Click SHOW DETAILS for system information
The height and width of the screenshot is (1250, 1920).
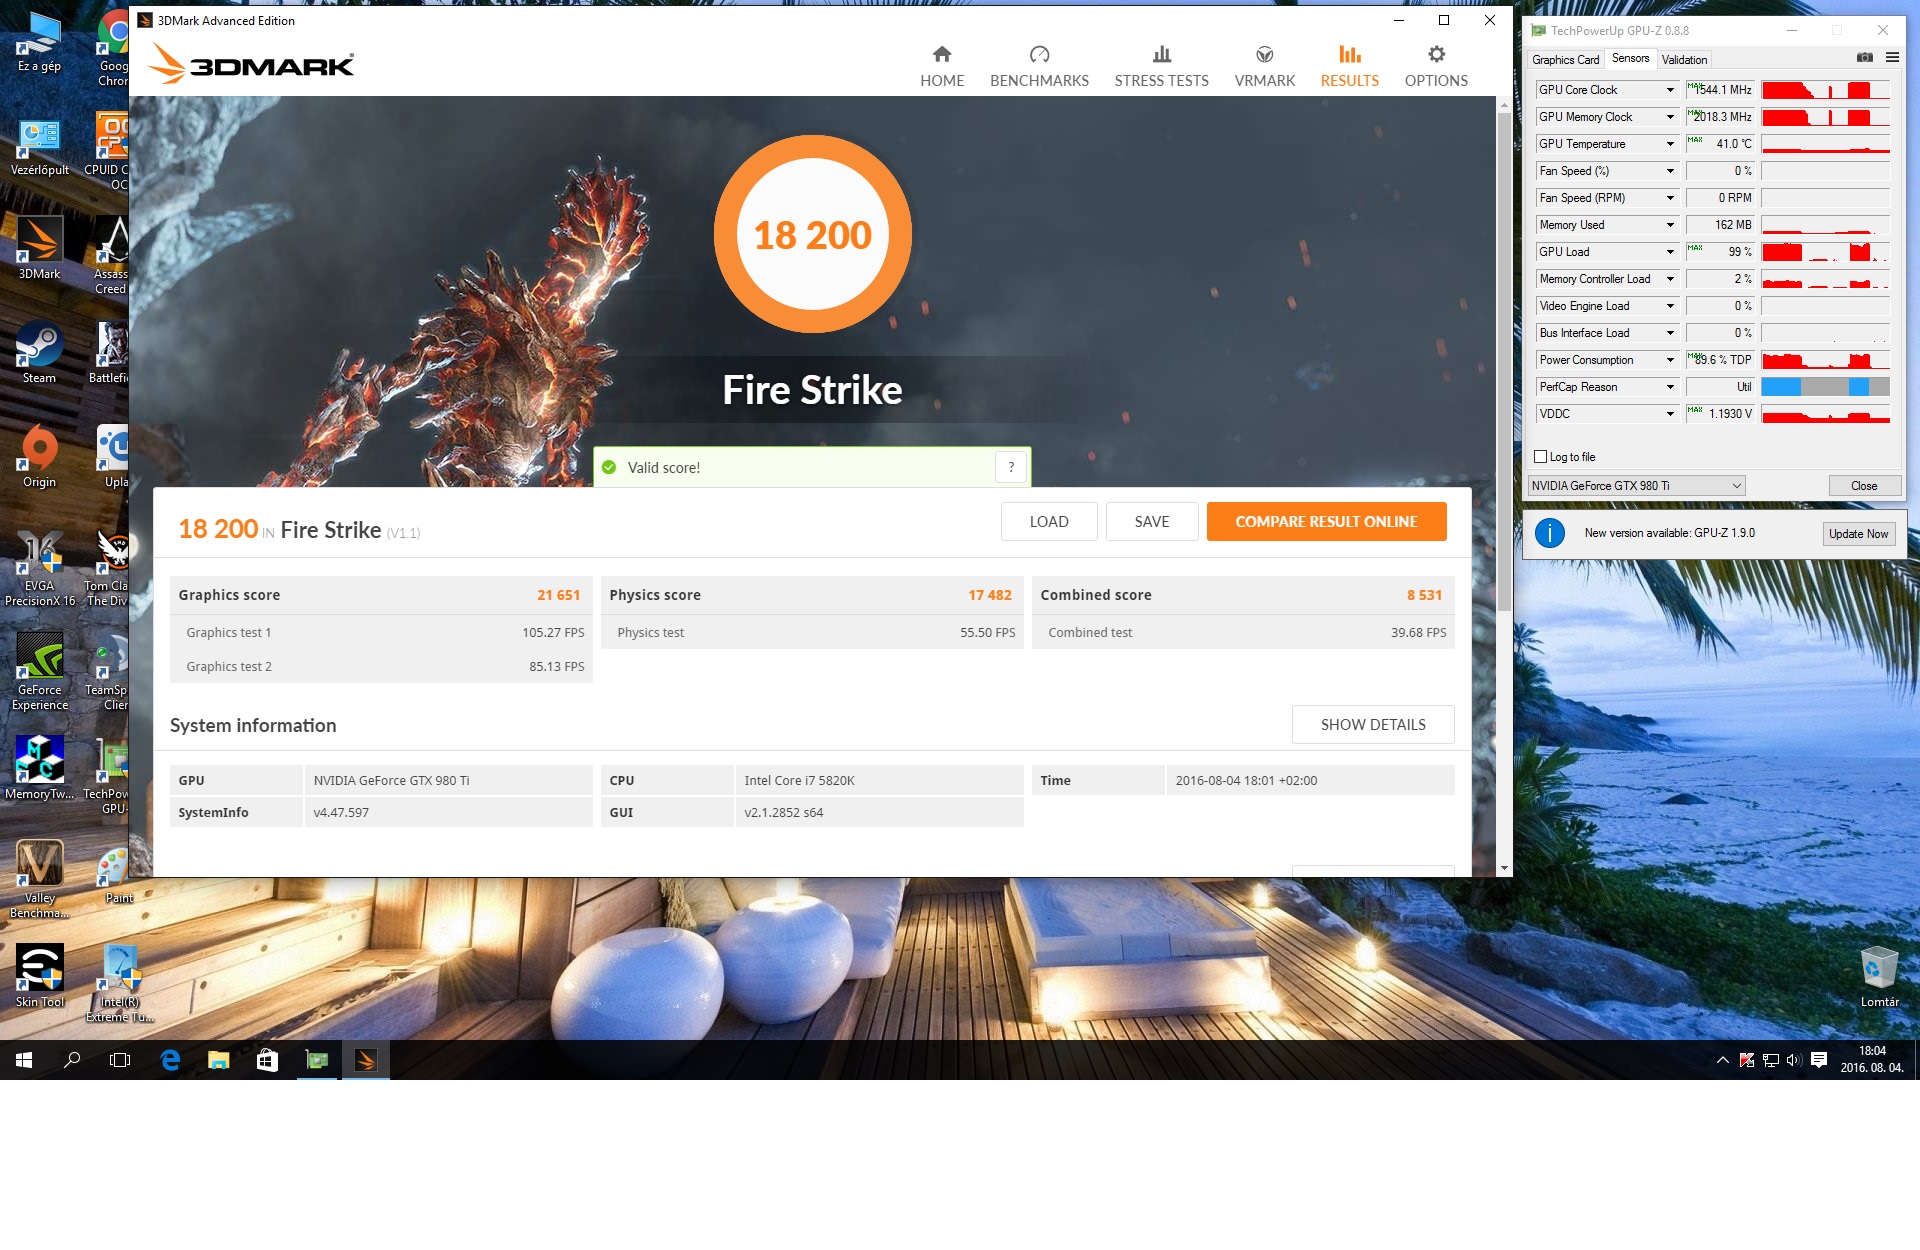tap(1373, 725)
